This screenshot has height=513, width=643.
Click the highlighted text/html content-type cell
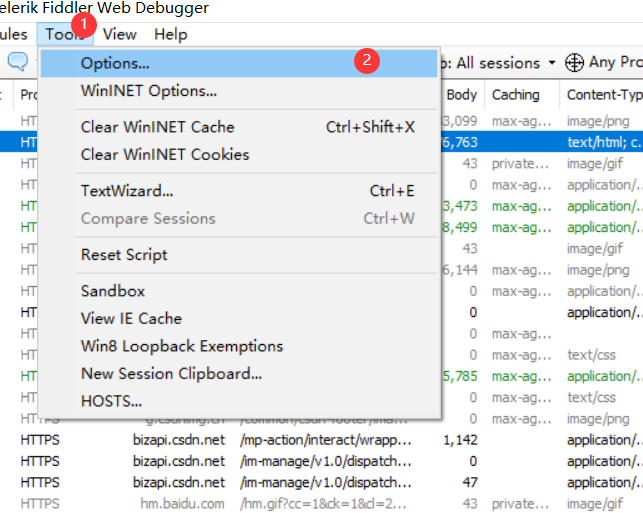pyautogui.click(x=604, y=142)
